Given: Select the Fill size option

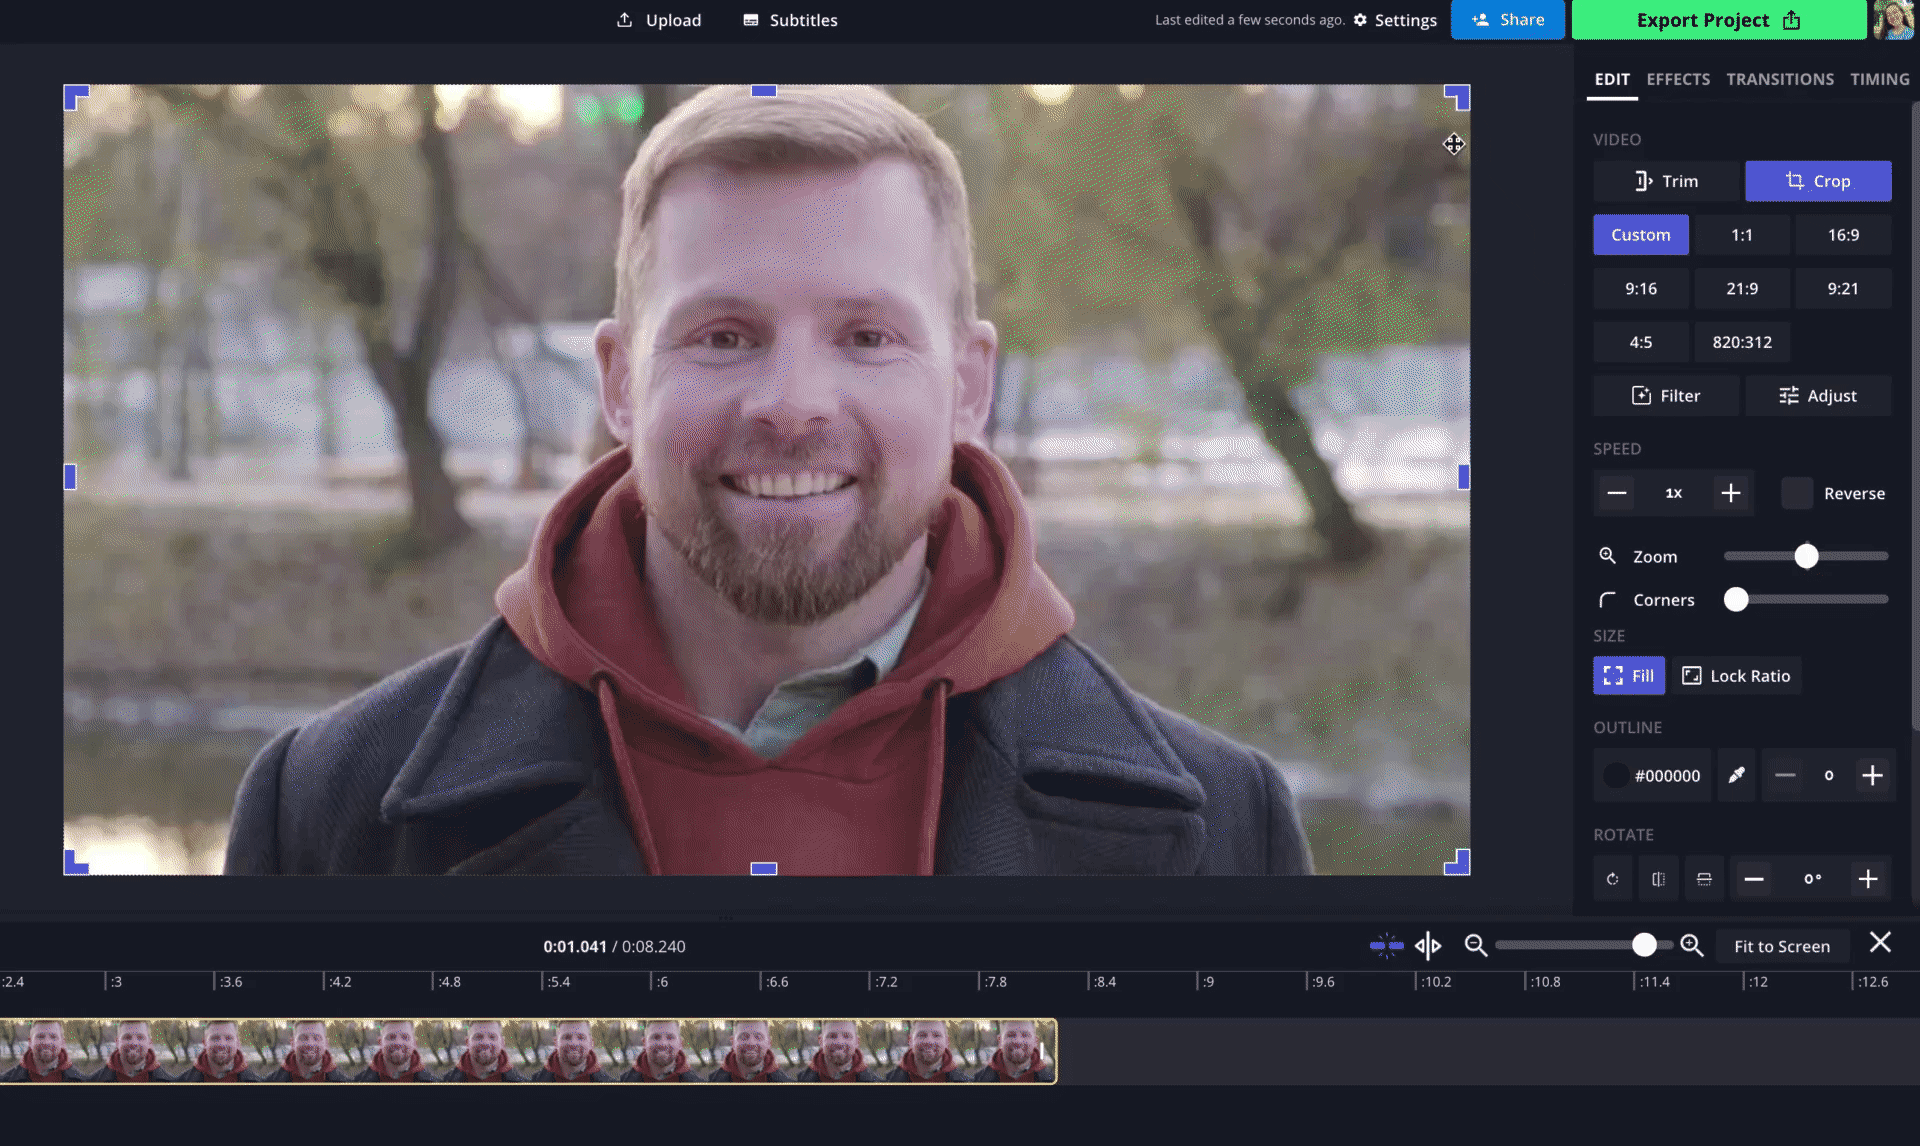Looking at the screenshot, I should click(1628, 676).
